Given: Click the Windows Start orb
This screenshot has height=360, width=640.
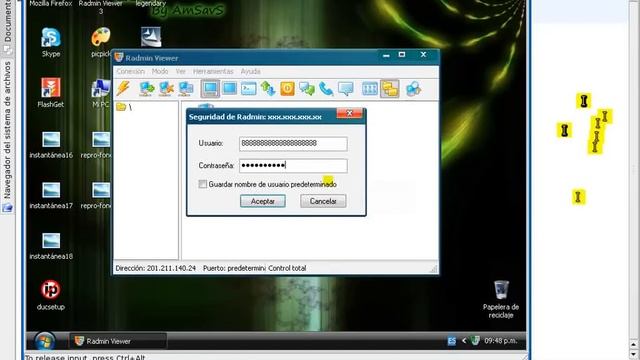Looking at the screenshot, I should click(44, 342).
